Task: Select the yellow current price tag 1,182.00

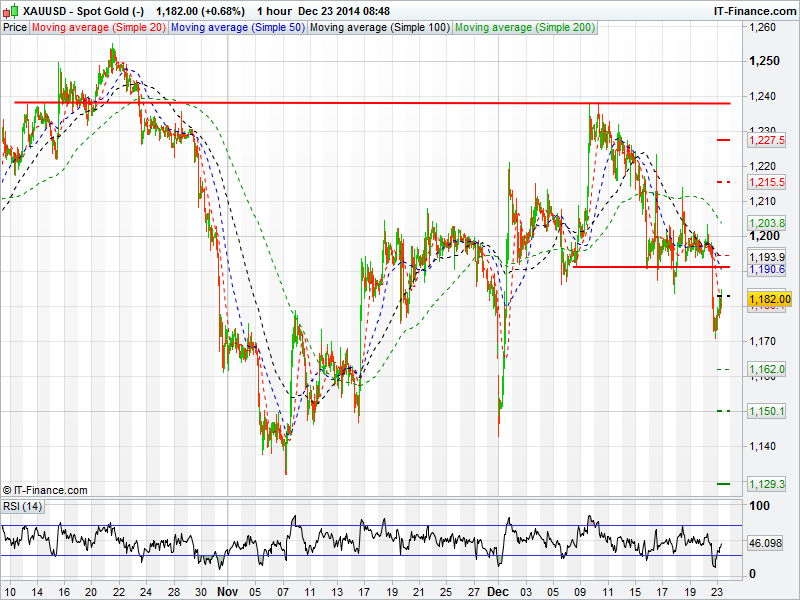Action: coord(767,299)
